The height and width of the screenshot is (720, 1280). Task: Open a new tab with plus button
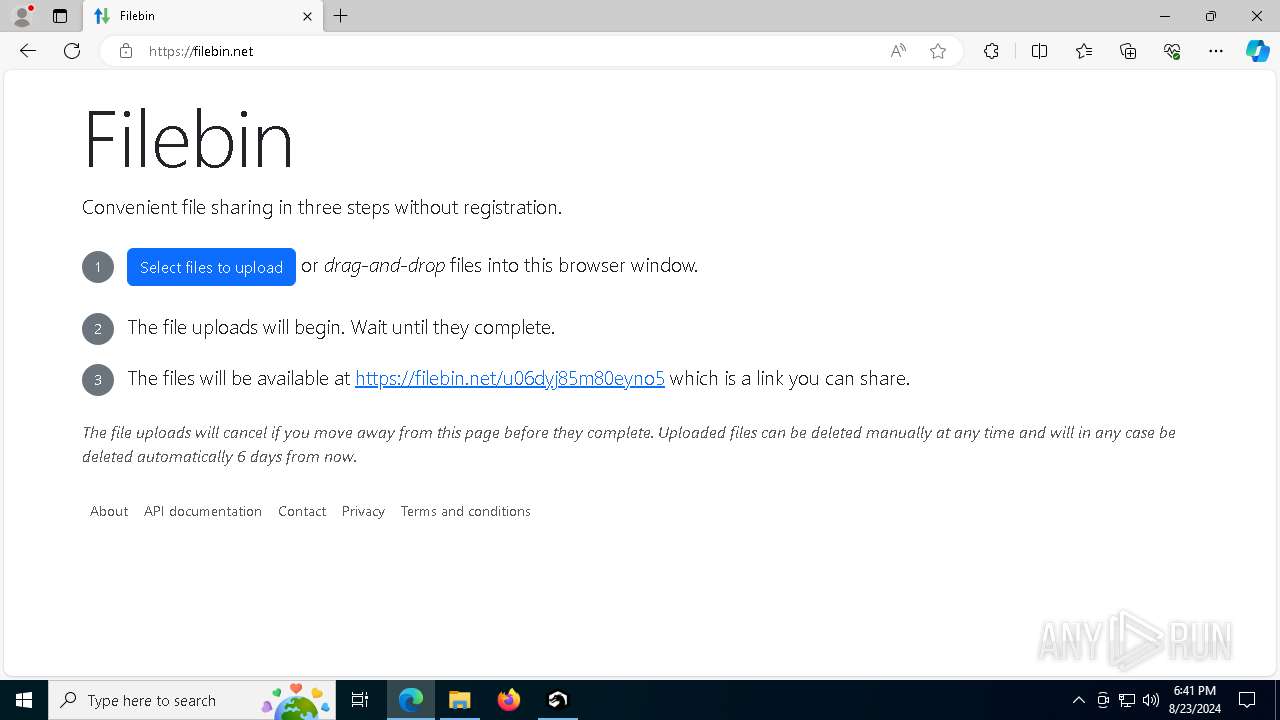[341, 16]
